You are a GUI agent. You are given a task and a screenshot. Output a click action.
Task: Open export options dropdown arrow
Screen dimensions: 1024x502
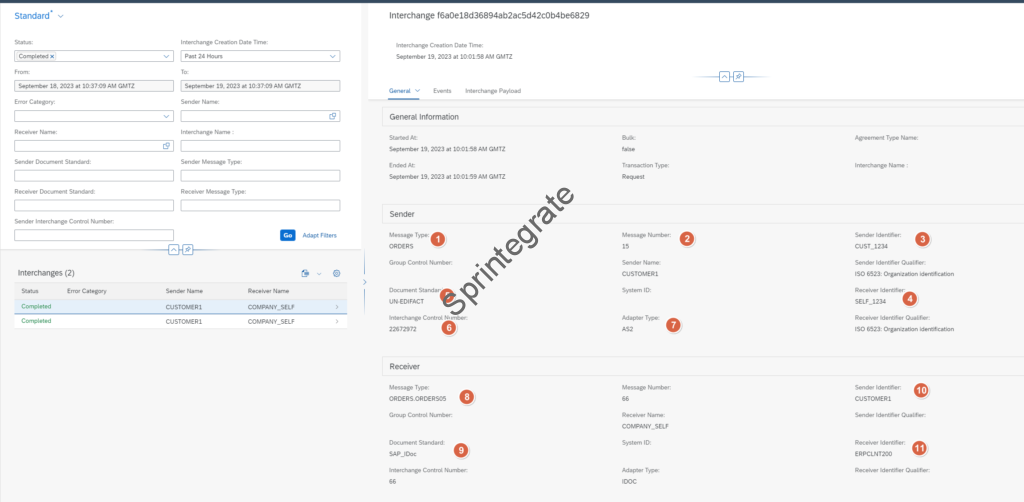[319, 273]
